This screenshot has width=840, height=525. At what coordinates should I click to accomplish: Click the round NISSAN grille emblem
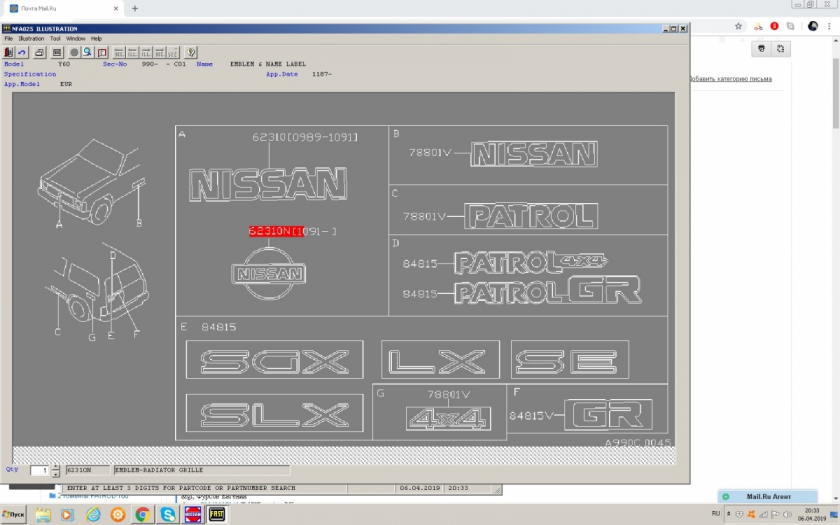click(x=268, y=274)
